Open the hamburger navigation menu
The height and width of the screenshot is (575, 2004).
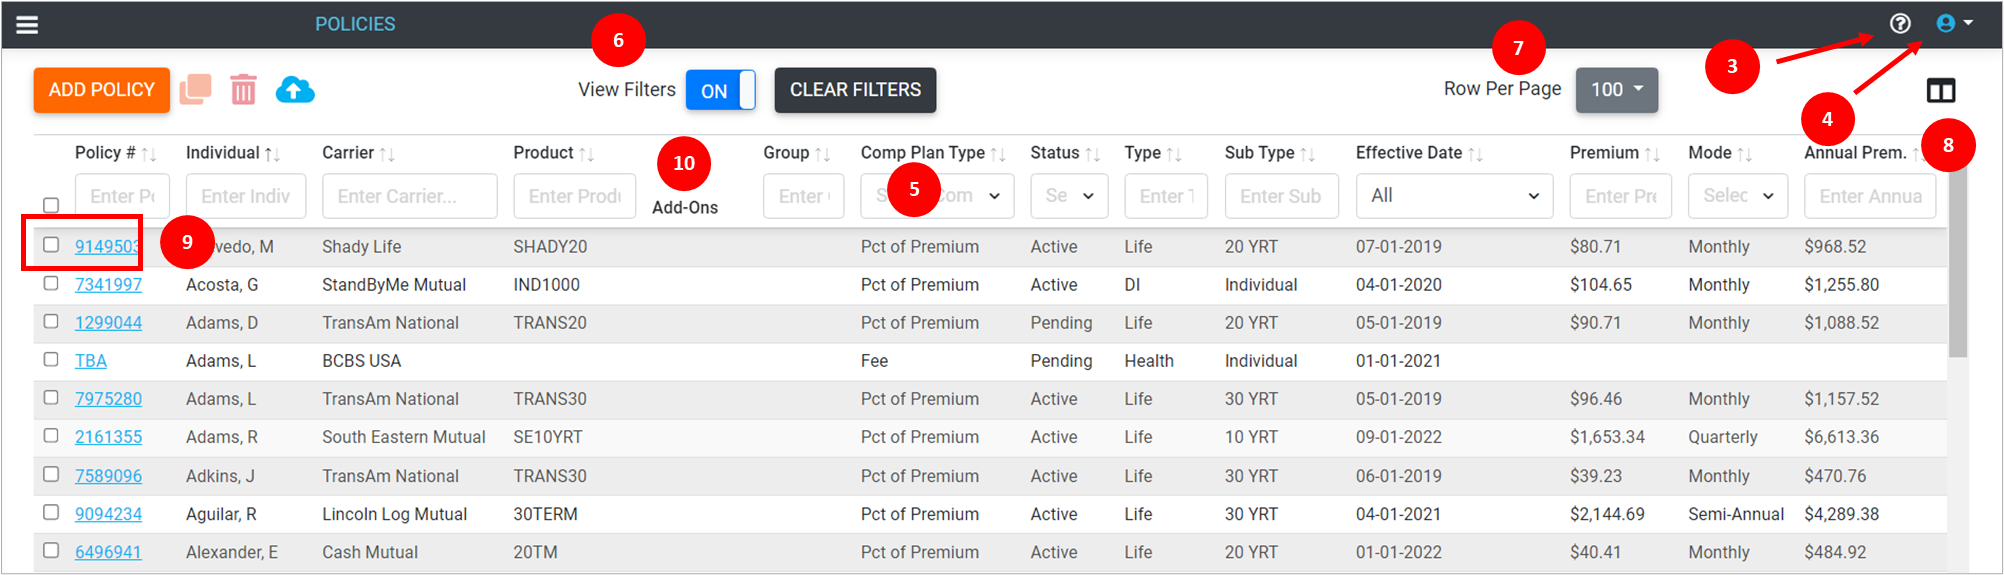pos(27,24)
